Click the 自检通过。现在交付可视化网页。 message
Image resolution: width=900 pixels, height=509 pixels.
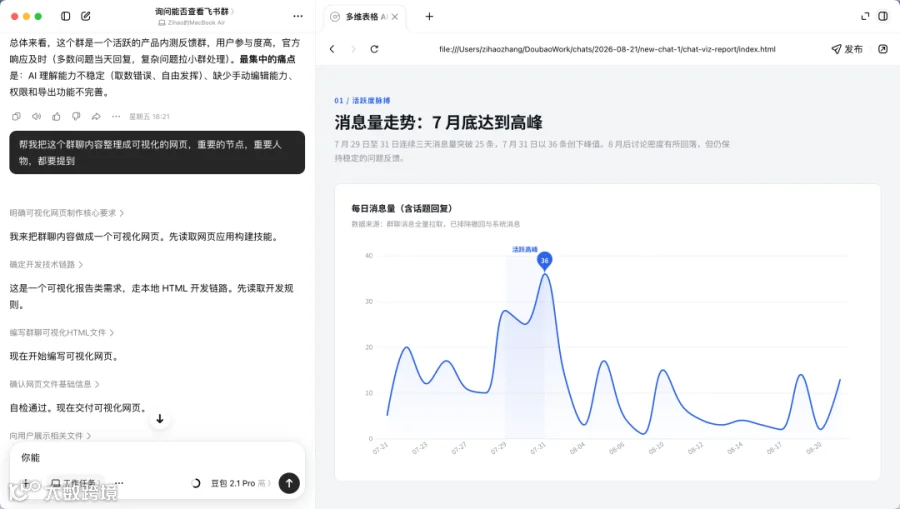pyautogui.click(x=80, y=407)
